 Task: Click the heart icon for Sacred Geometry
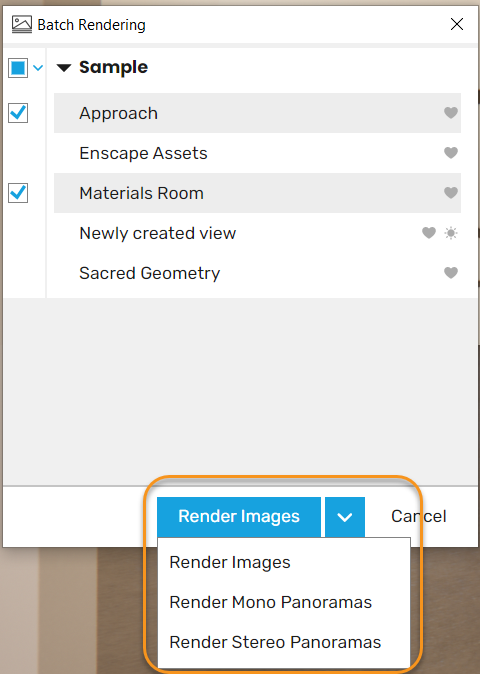(x=451, y=273)
